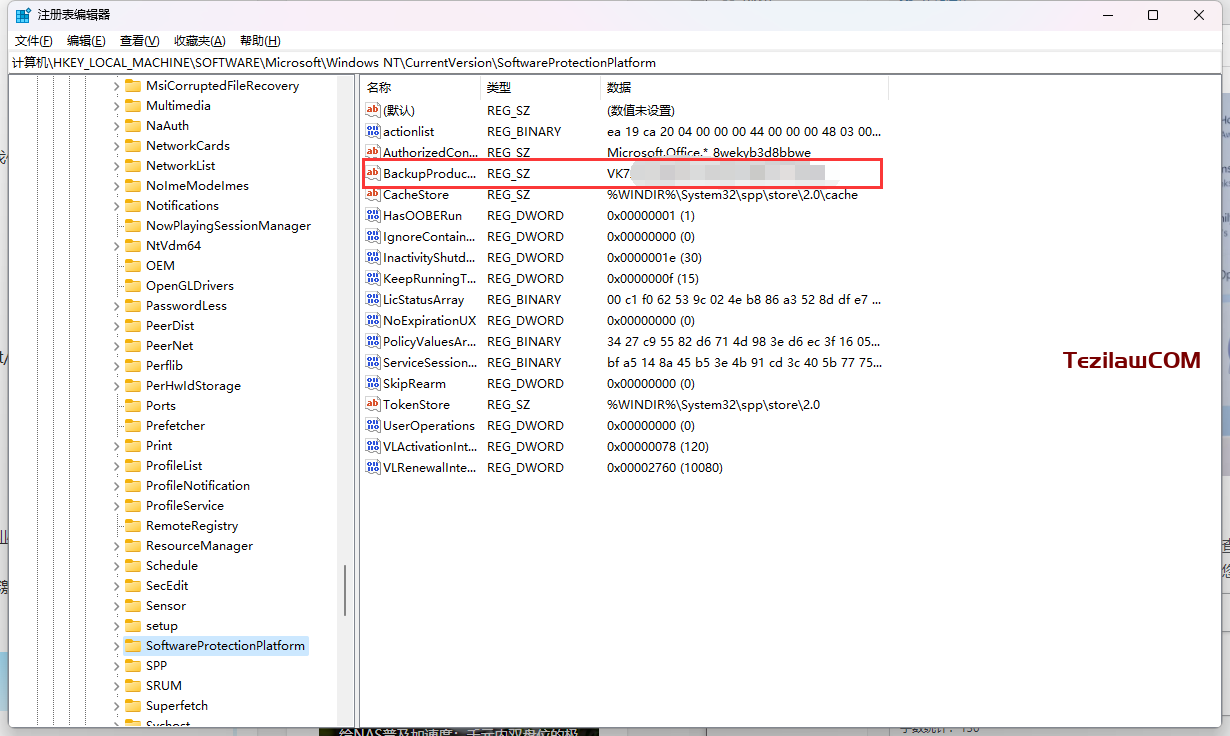This screenshot has width=1230, height=736.
Task: Select the NoImeModeImes key
Action: pyautogui.click(x=197, y=185)
